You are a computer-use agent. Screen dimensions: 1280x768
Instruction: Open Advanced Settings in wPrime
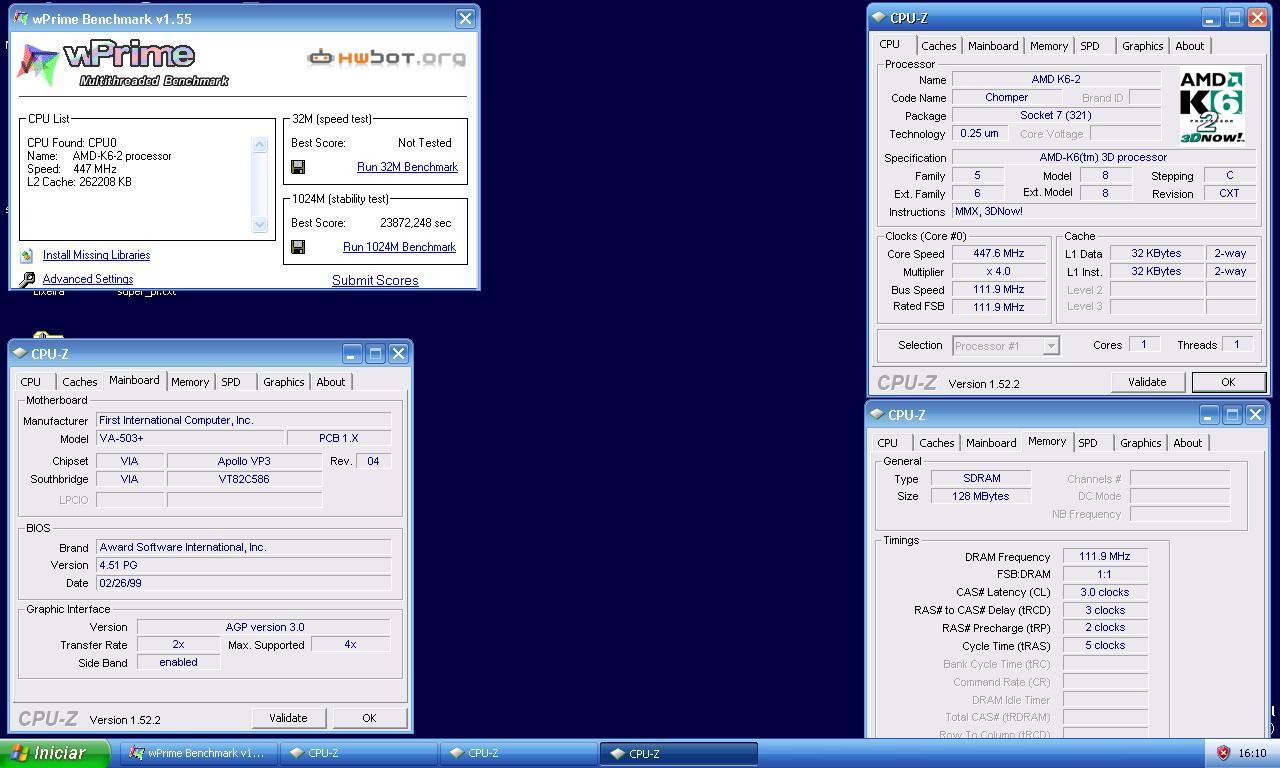pyautogui.click(x=88, y=280)
